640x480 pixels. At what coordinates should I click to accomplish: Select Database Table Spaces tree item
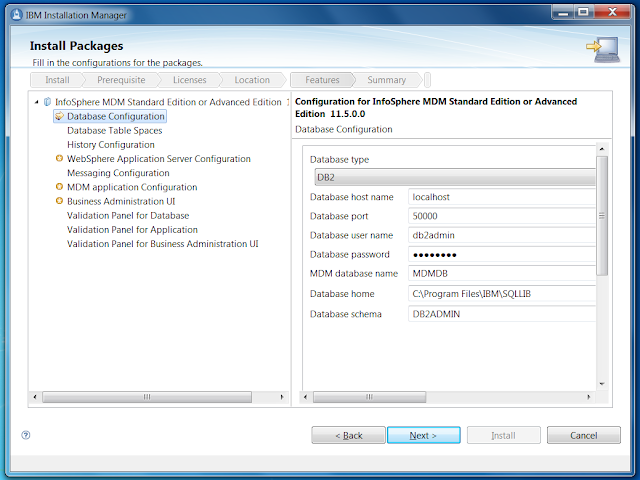[115, 131]
